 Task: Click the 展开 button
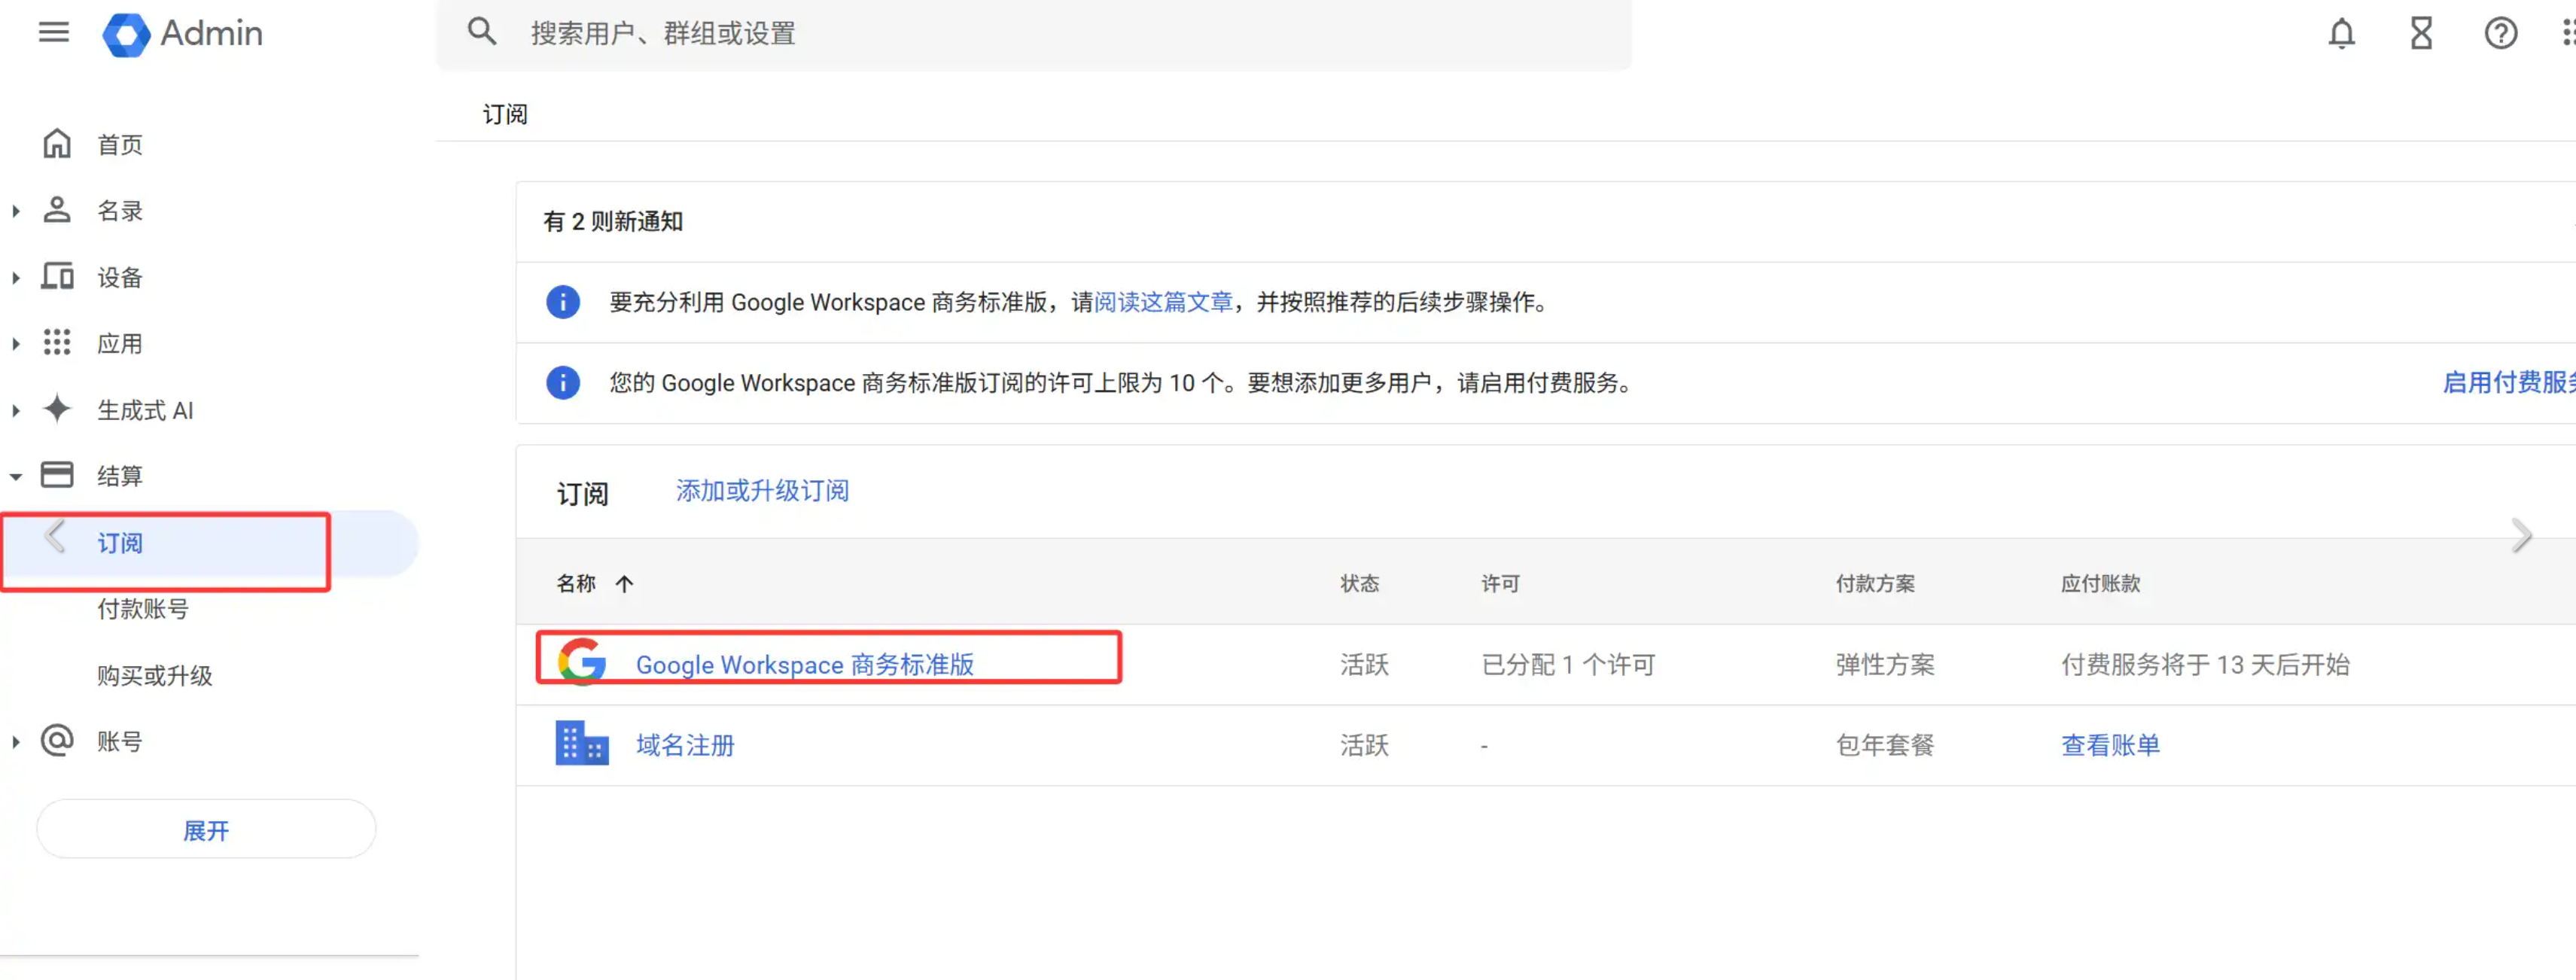pyautogui.click(x=206, y=829)
